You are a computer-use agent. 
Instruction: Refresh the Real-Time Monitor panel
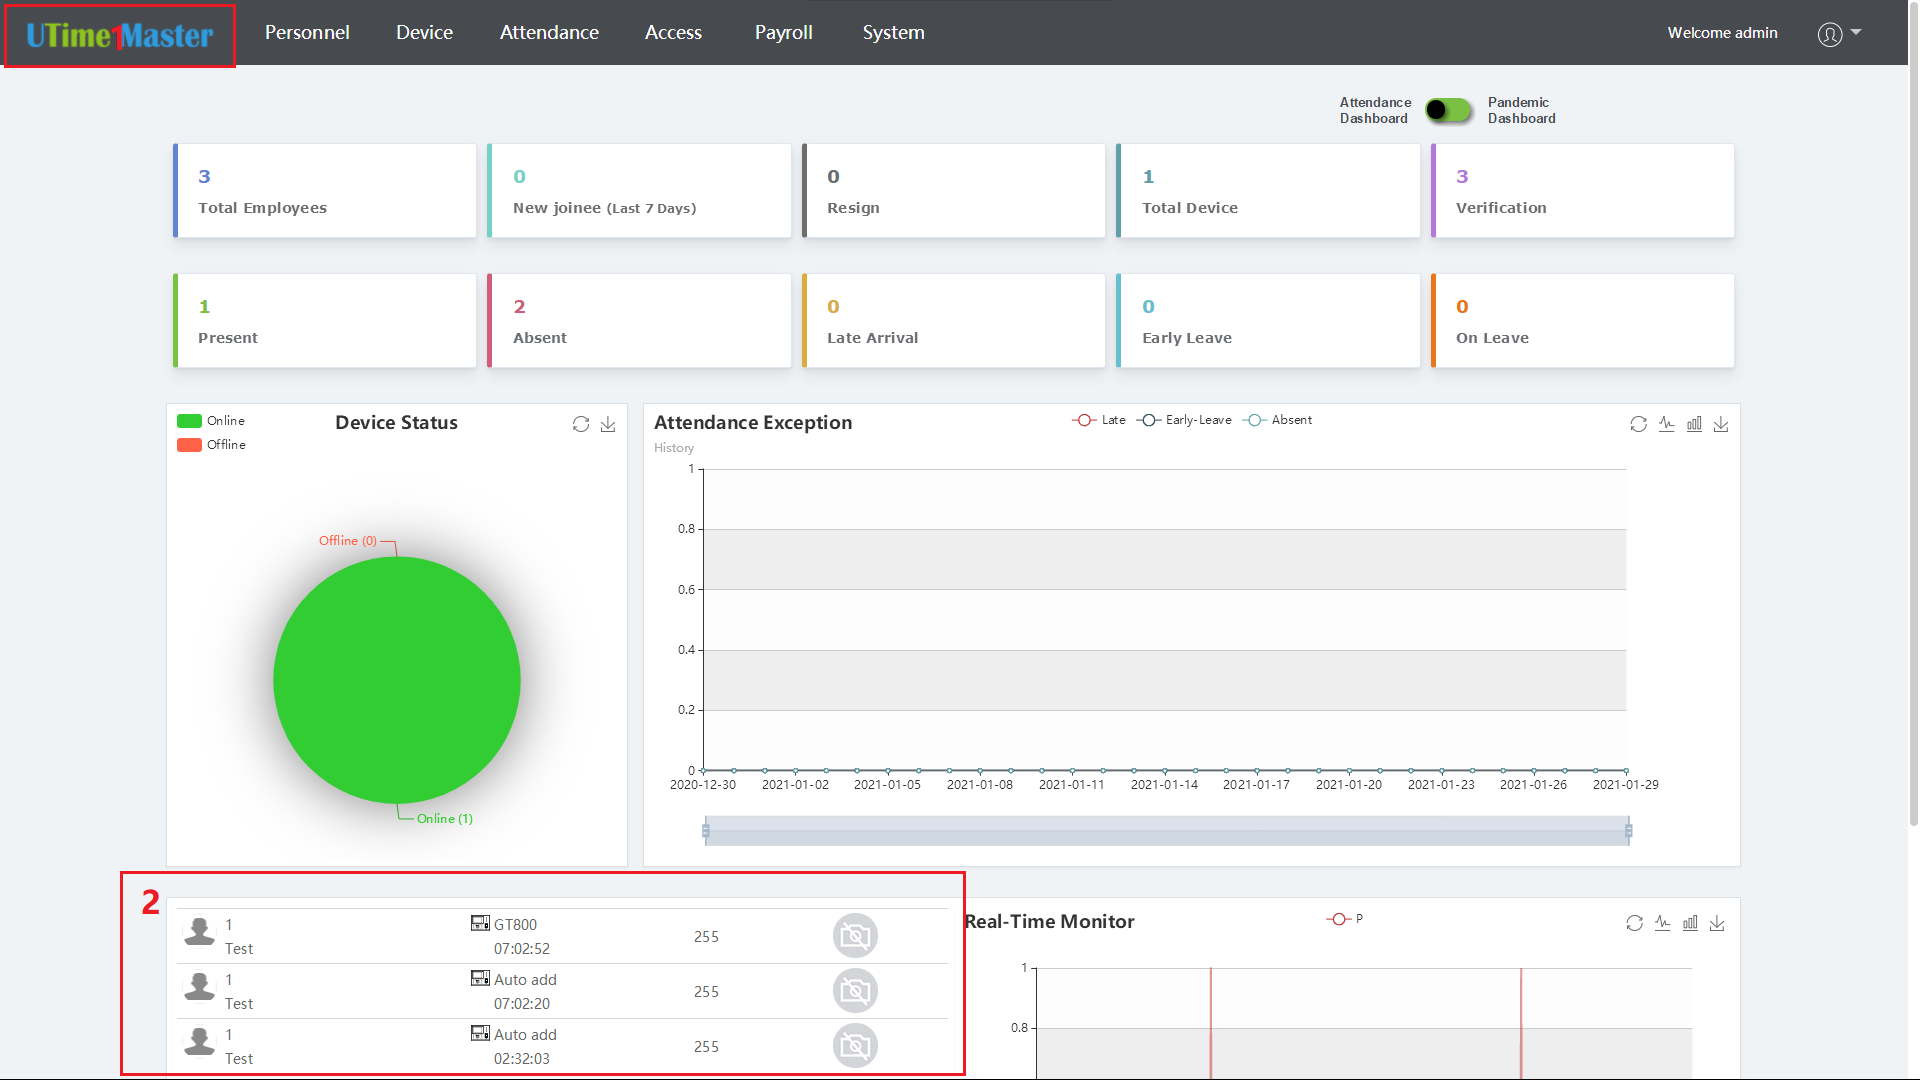[1635, 923]
